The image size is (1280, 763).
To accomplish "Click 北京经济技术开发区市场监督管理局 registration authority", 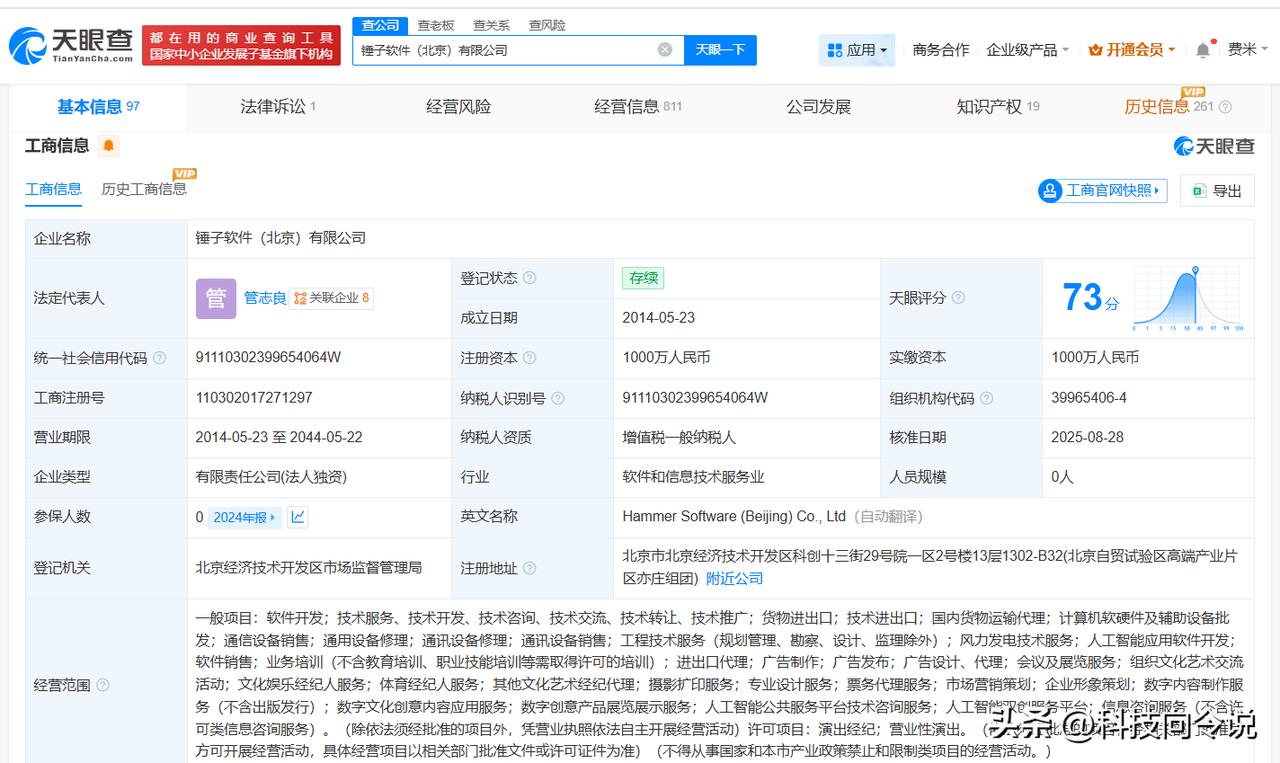I will click(x=308, y=567).
